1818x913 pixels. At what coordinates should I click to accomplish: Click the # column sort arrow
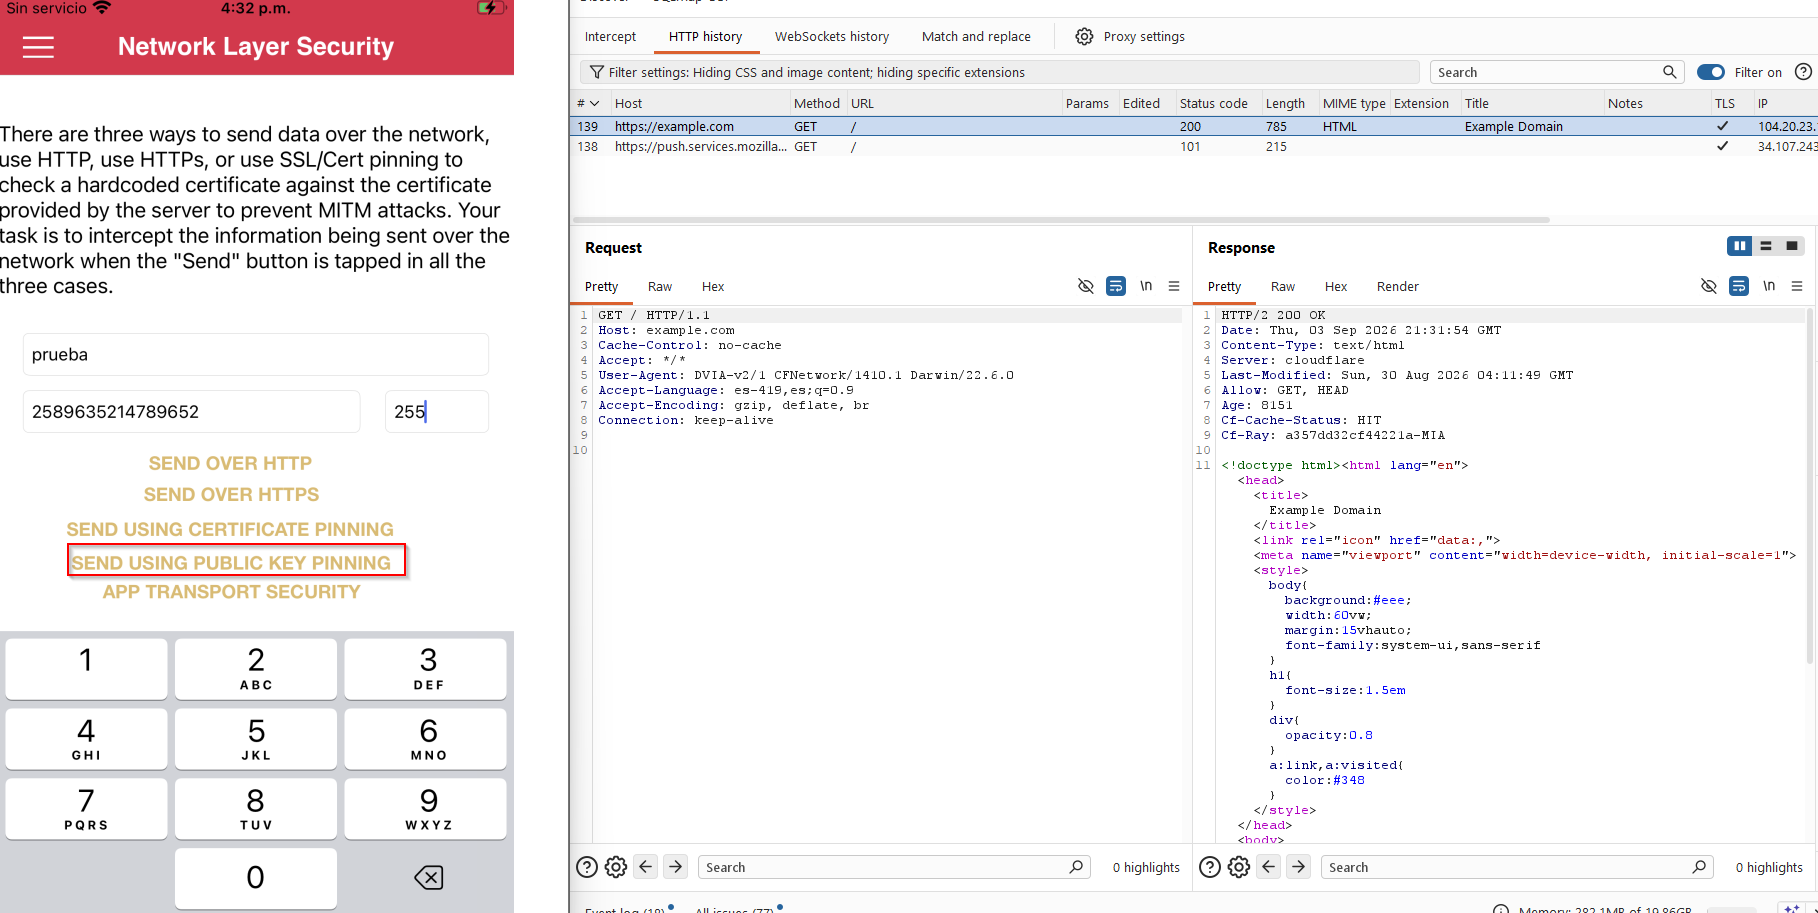594,103
